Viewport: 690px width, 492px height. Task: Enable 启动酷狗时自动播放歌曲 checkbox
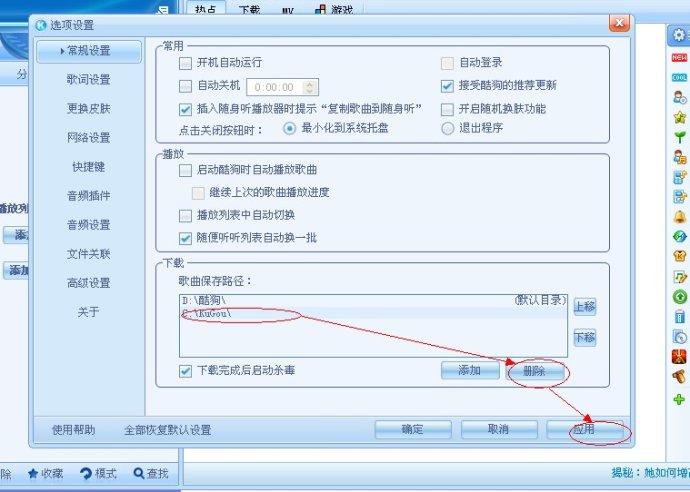(185, 170)
